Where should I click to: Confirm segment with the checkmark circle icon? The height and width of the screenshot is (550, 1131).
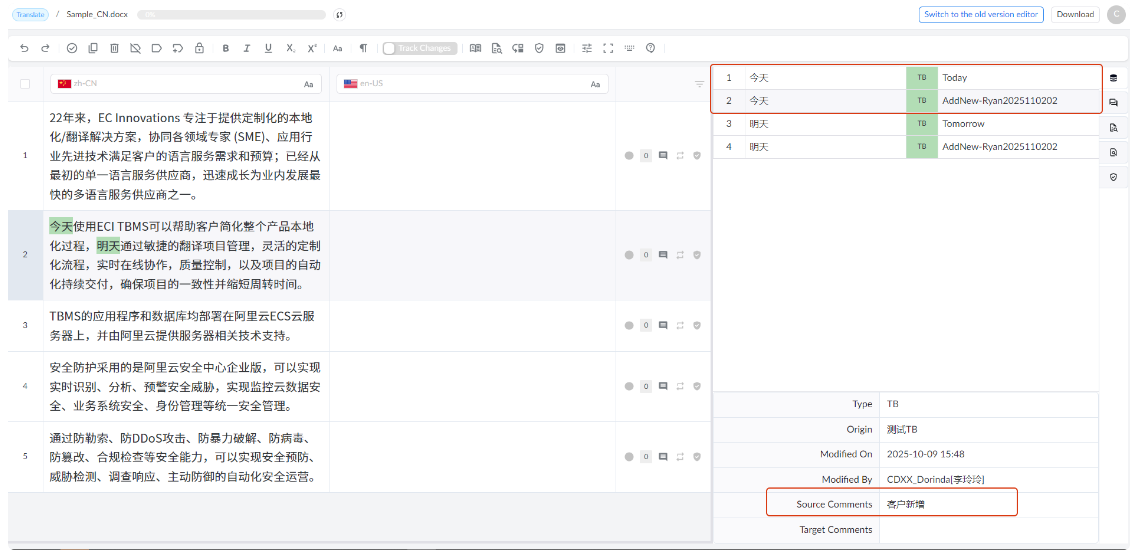[71, 48]
